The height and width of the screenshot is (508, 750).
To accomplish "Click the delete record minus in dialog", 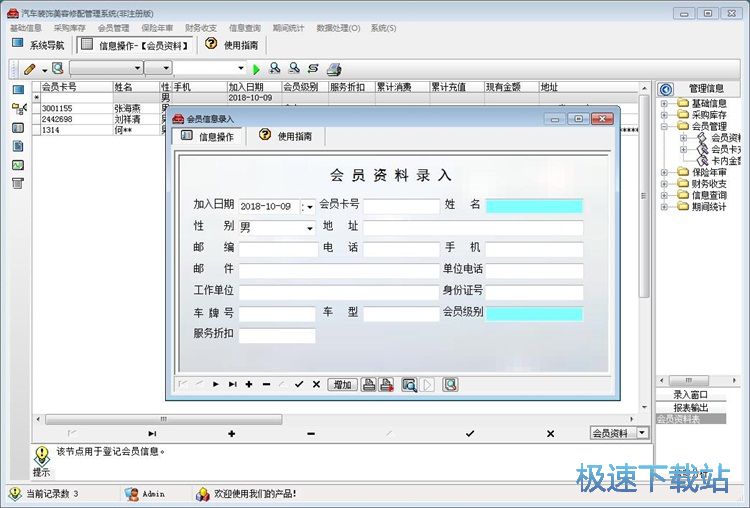I will [266, 385].
